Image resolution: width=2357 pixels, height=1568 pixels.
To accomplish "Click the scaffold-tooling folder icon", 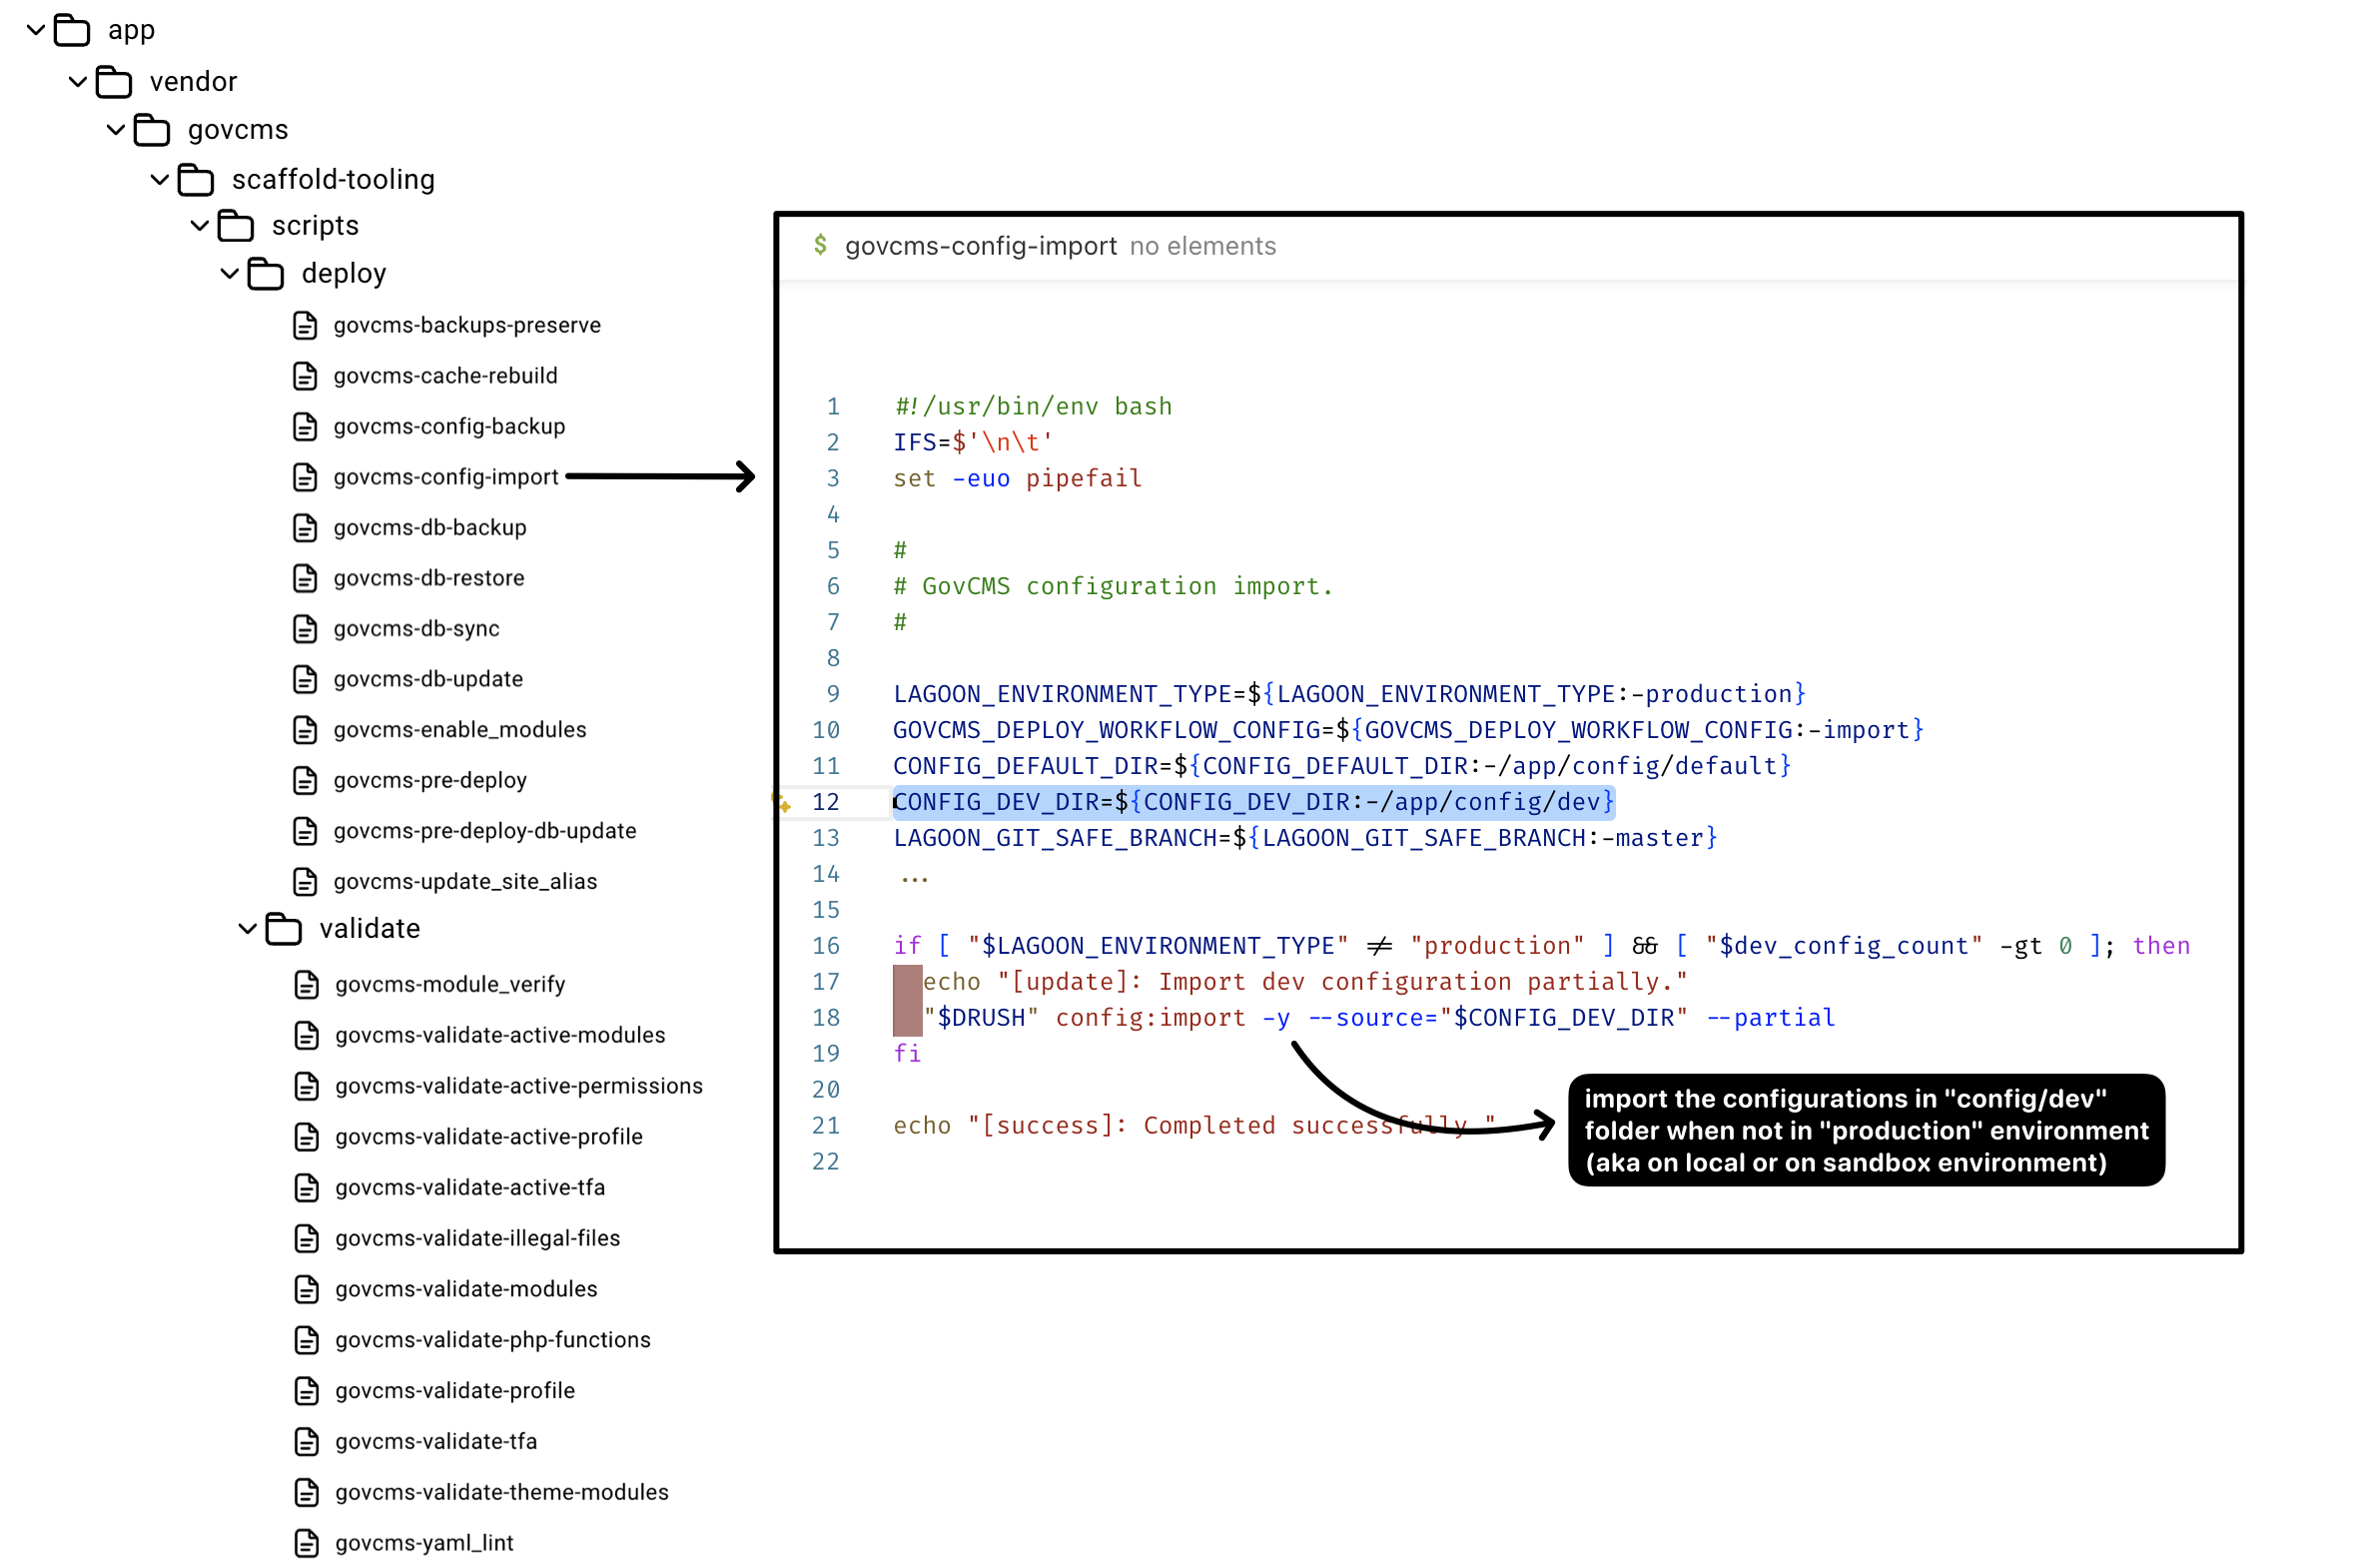I will [195, 180].
